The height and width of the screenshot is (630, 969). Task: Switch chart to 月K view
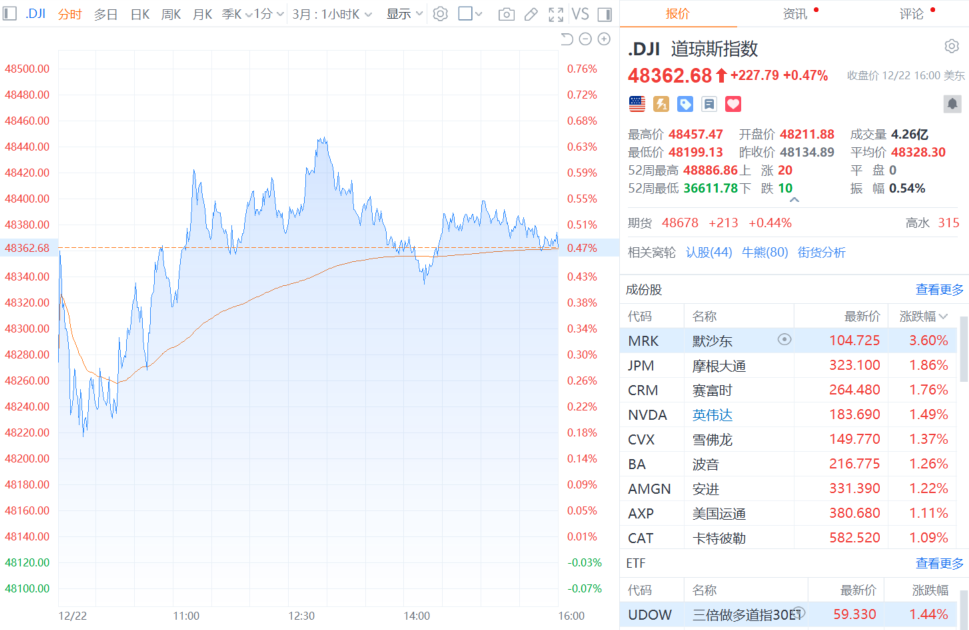(202, 14)
